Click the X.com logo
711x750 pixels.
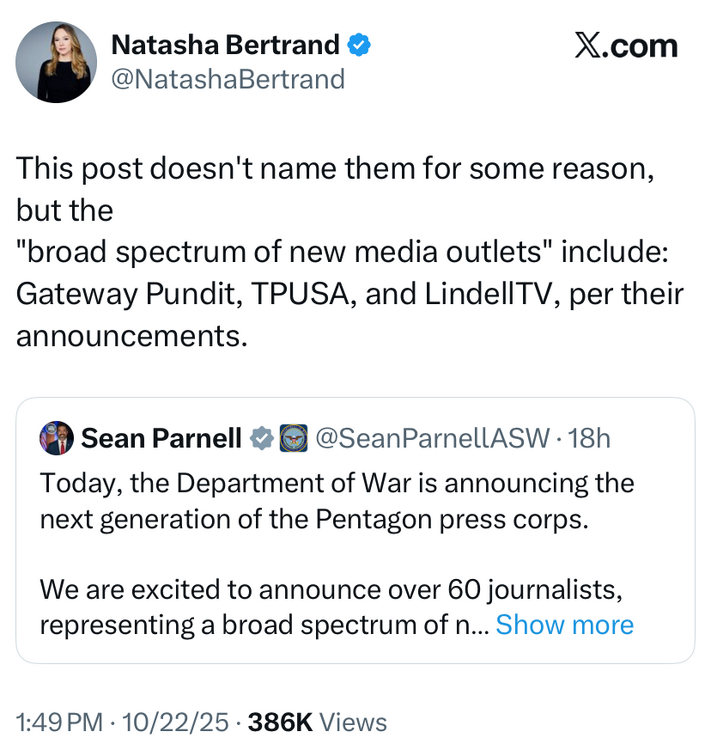tap(626, 46)
